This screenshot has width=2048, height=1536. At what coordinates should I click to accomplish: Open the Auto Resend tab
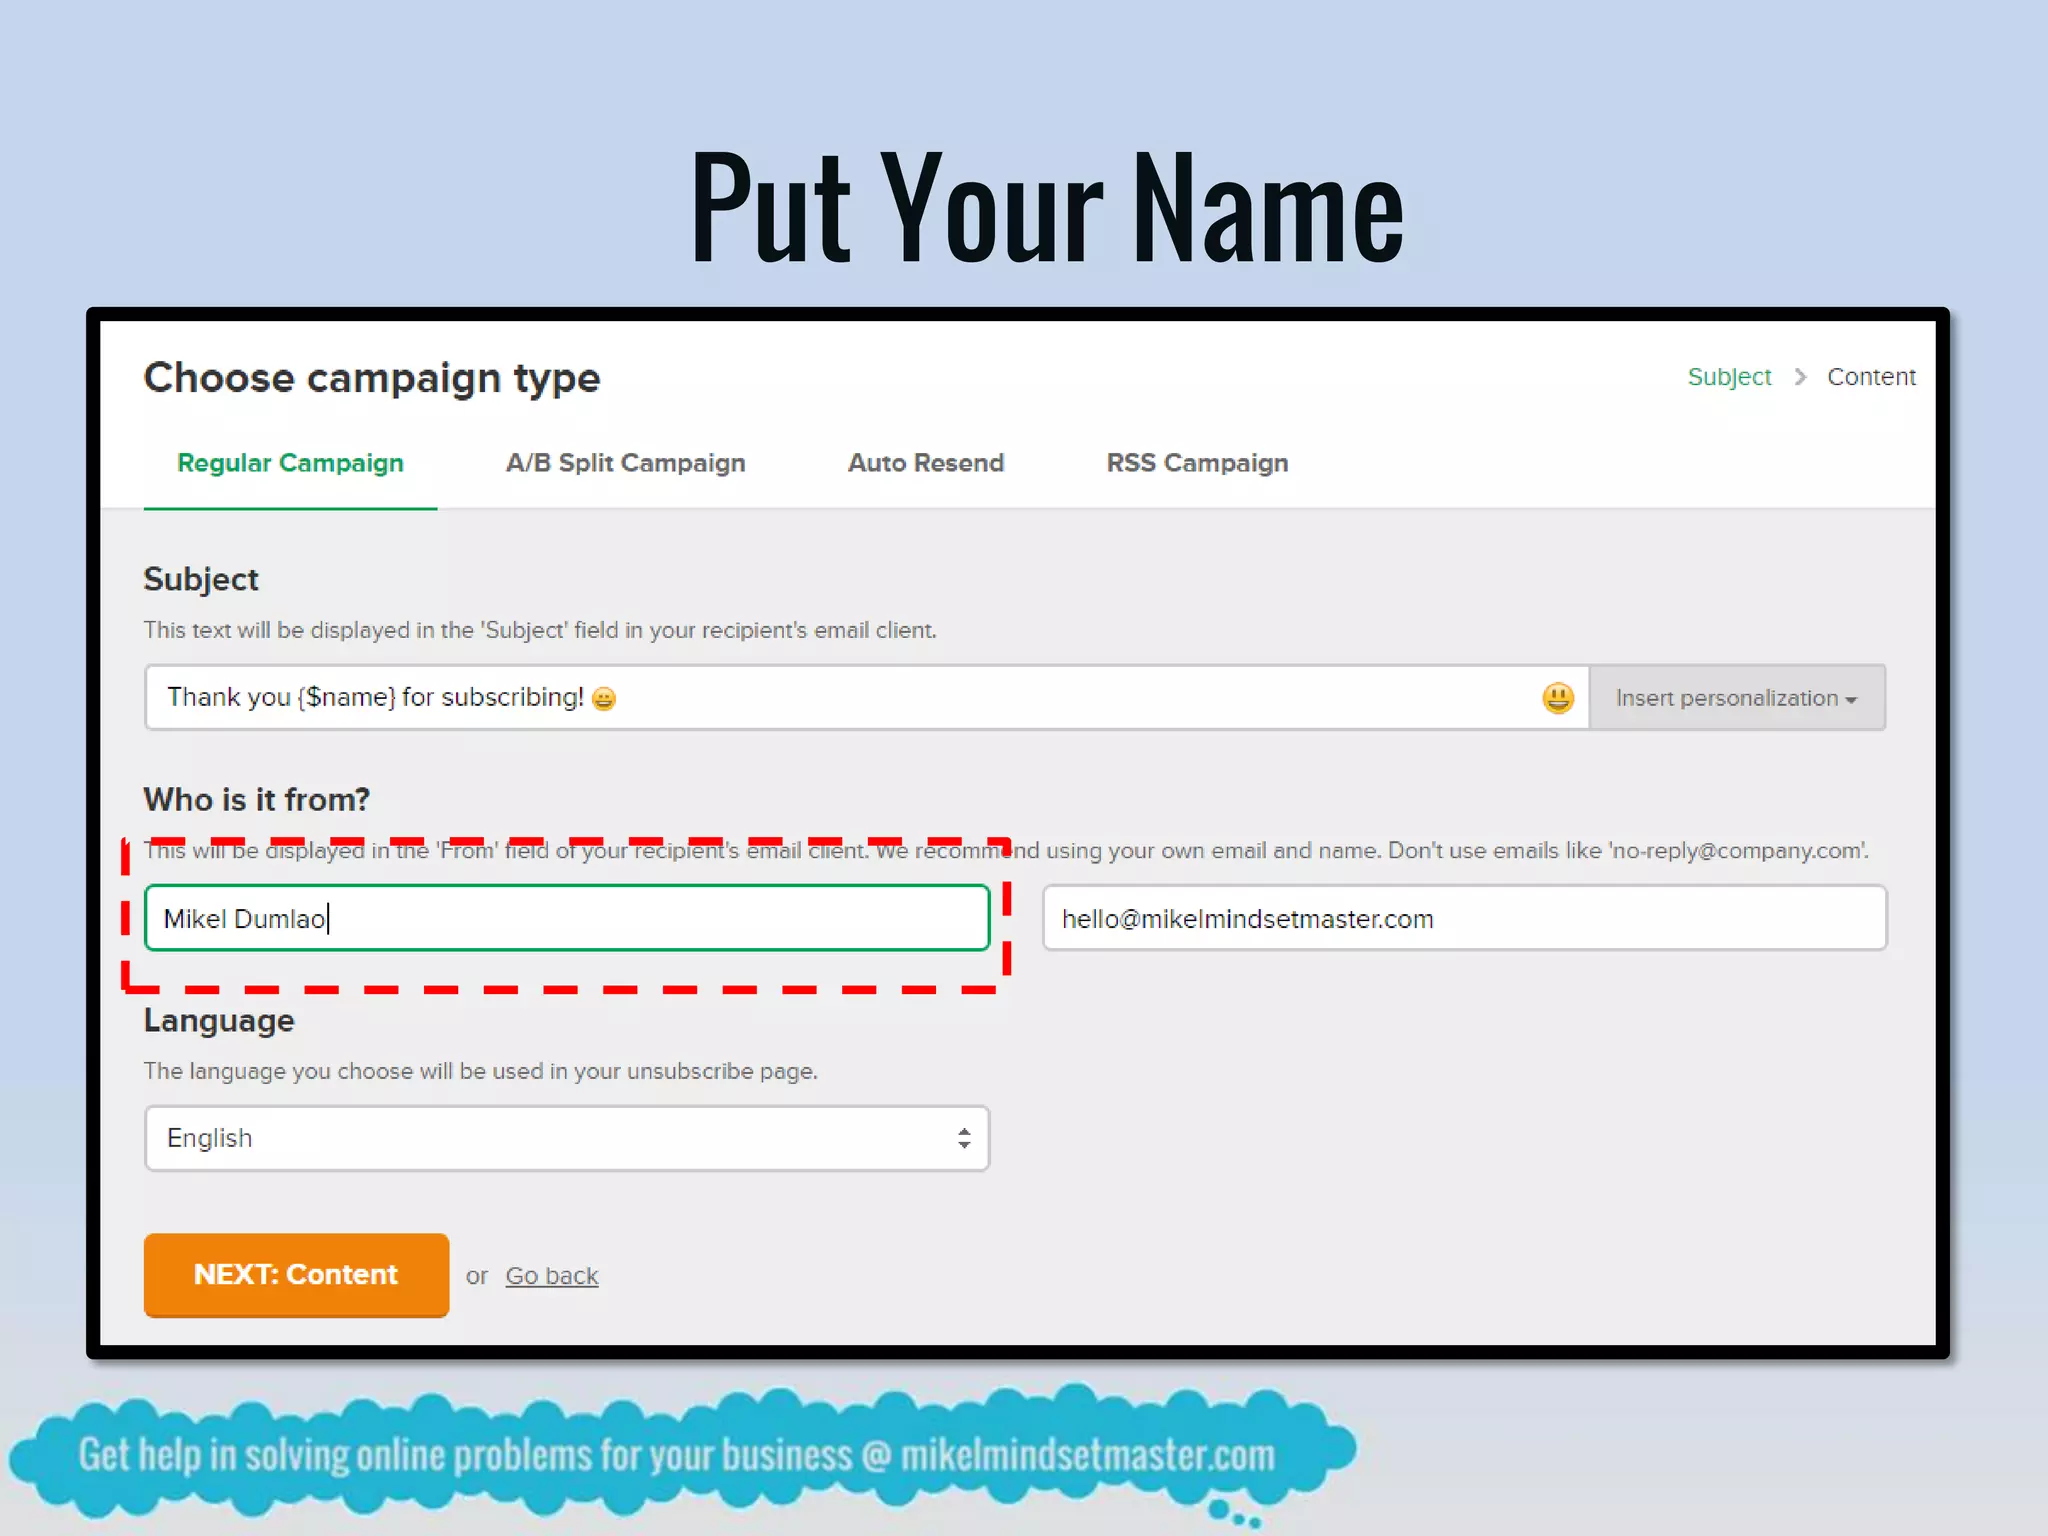925,463
